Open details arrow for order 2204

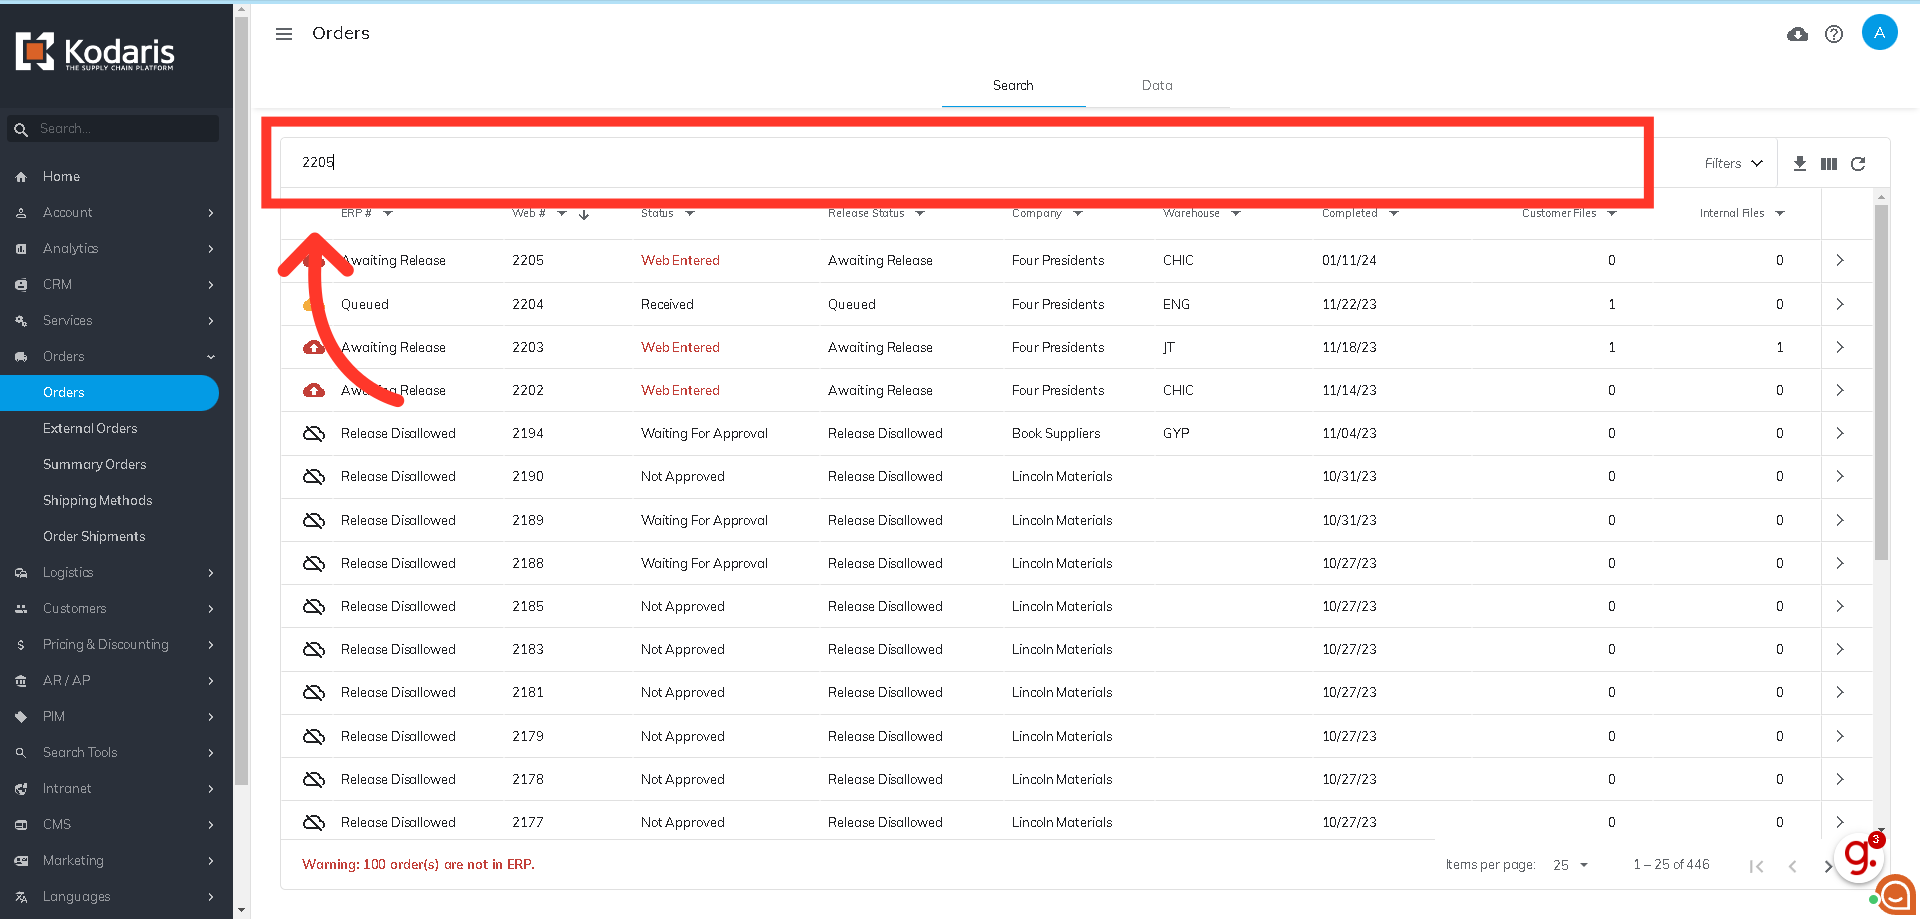(1840, 304)
